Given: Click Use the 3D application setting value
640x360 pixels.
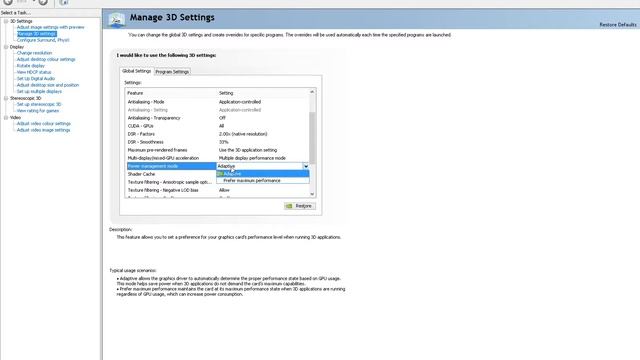Looking at the screenshot, I should coord(248,150).
